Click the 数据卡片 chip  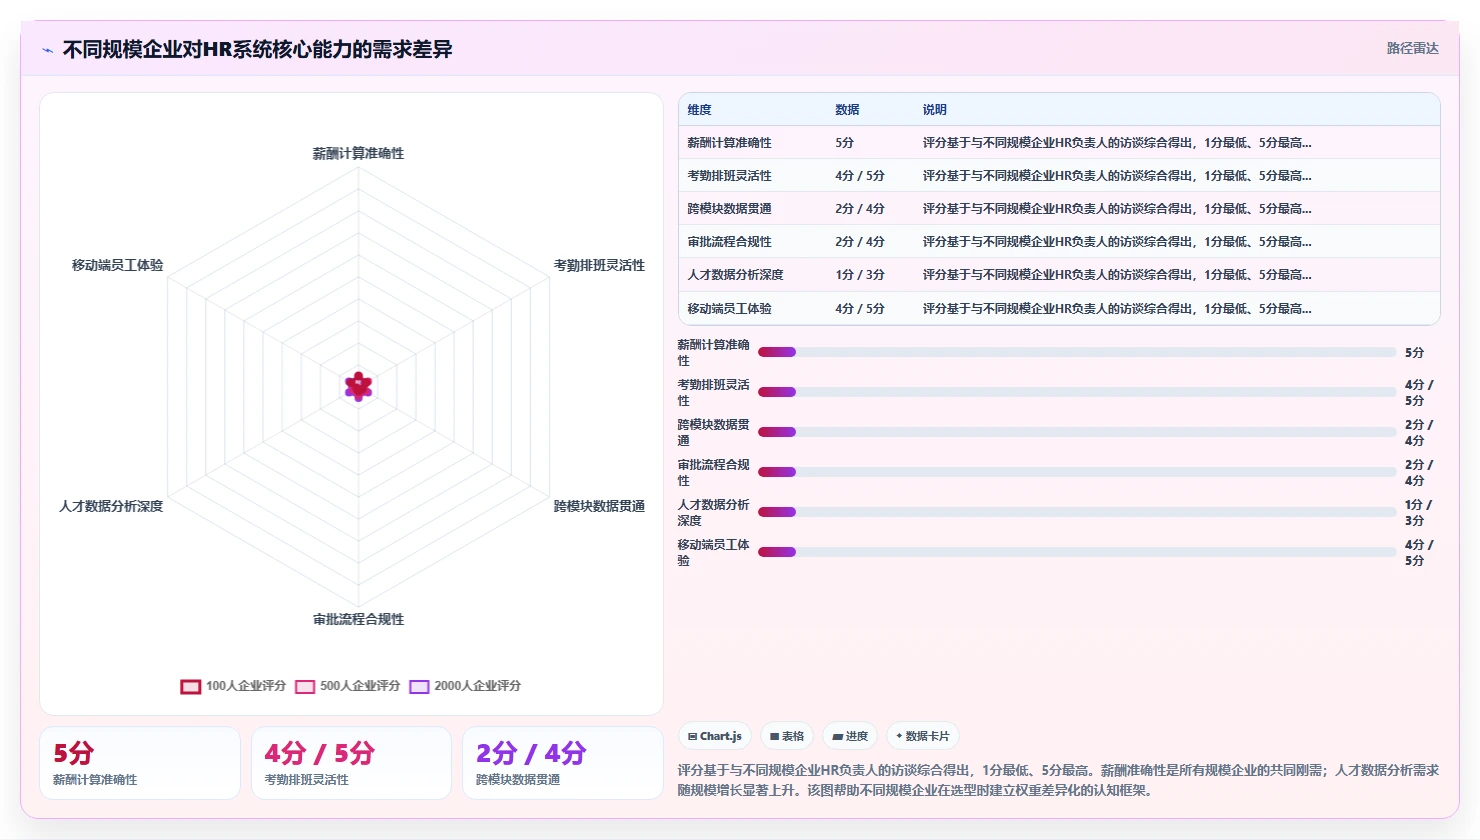pos(923,736)
